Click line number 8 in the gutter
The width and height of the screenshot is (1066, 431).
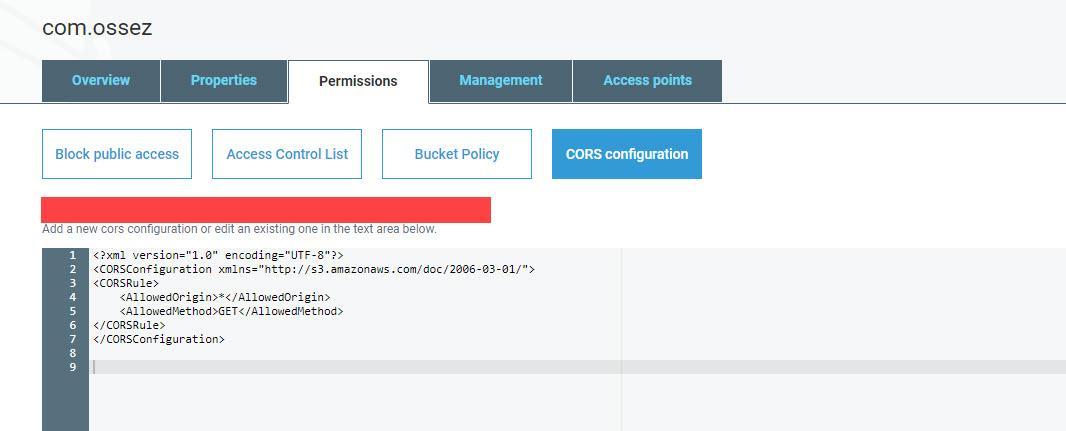[x=72, y=353]
